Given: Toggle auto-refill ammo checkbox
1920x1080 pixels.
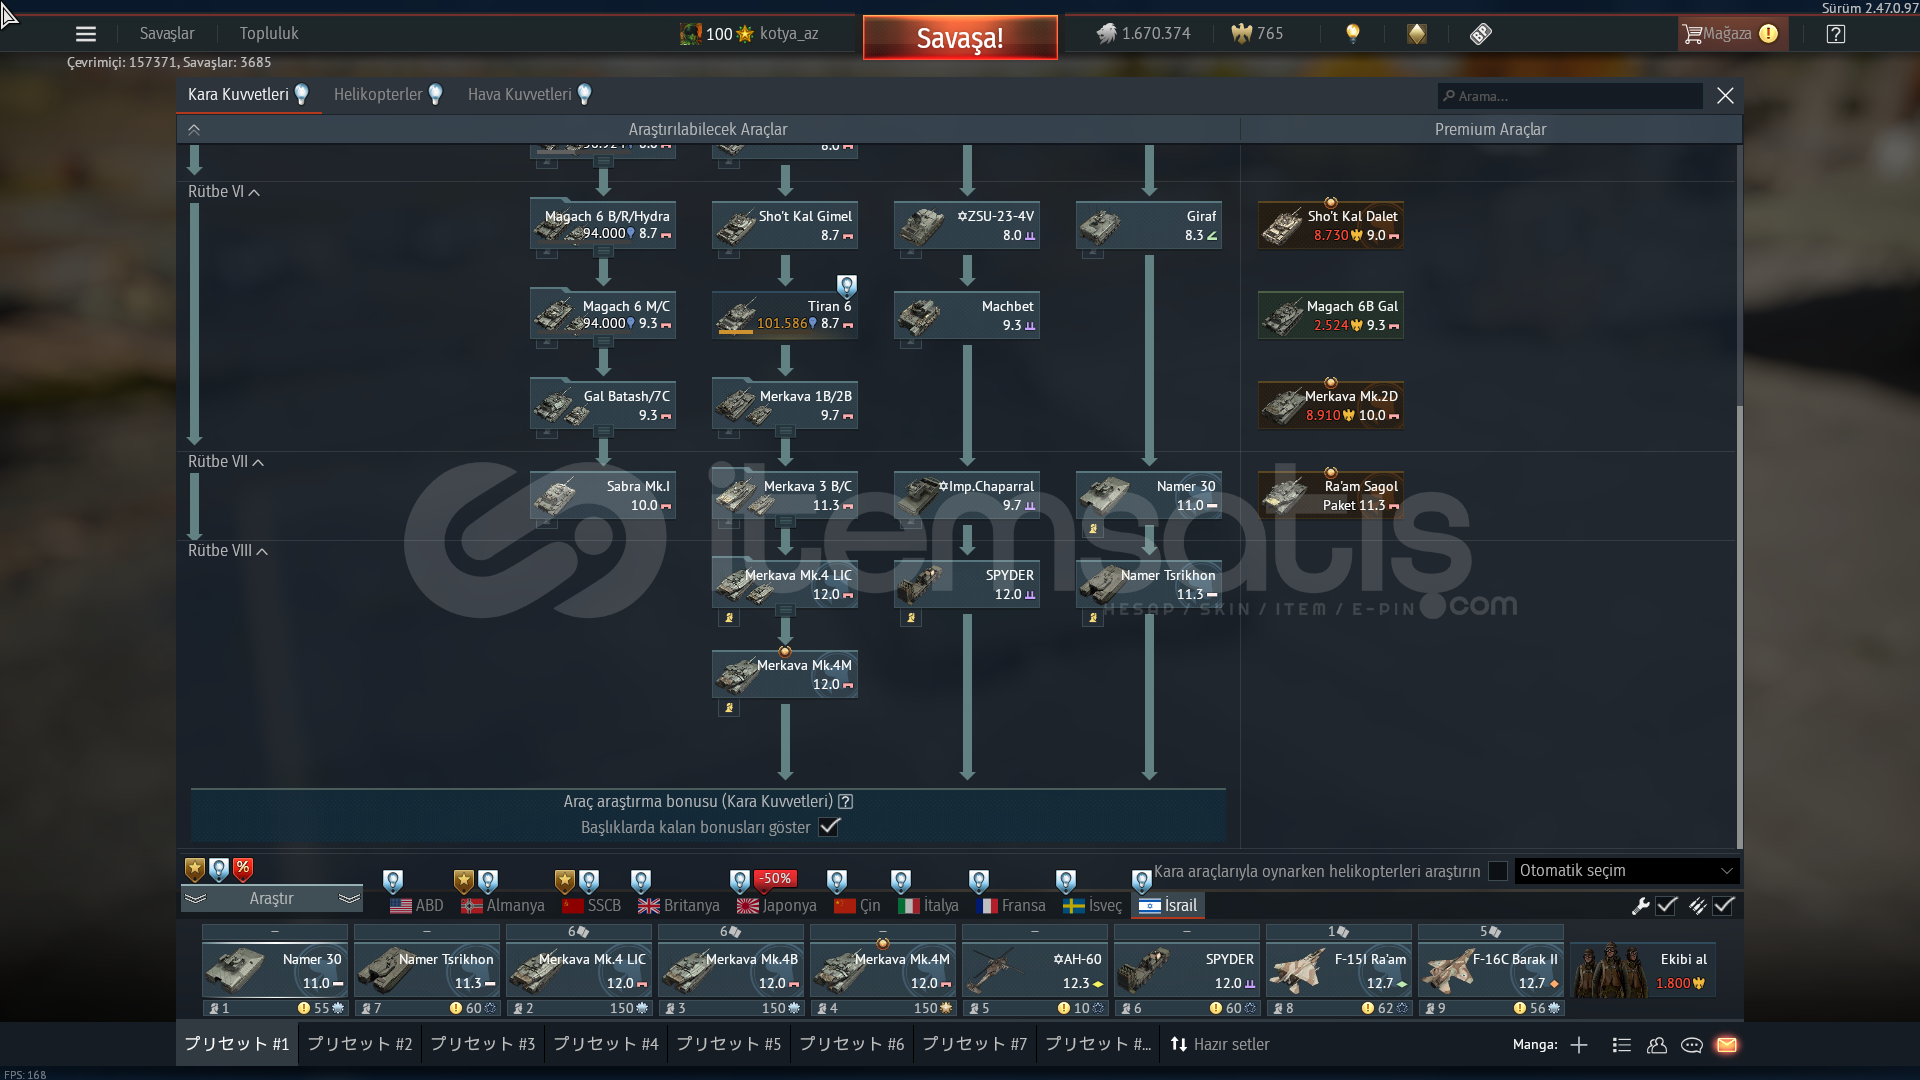Looking at the screenshot, I should (1724, 906).
